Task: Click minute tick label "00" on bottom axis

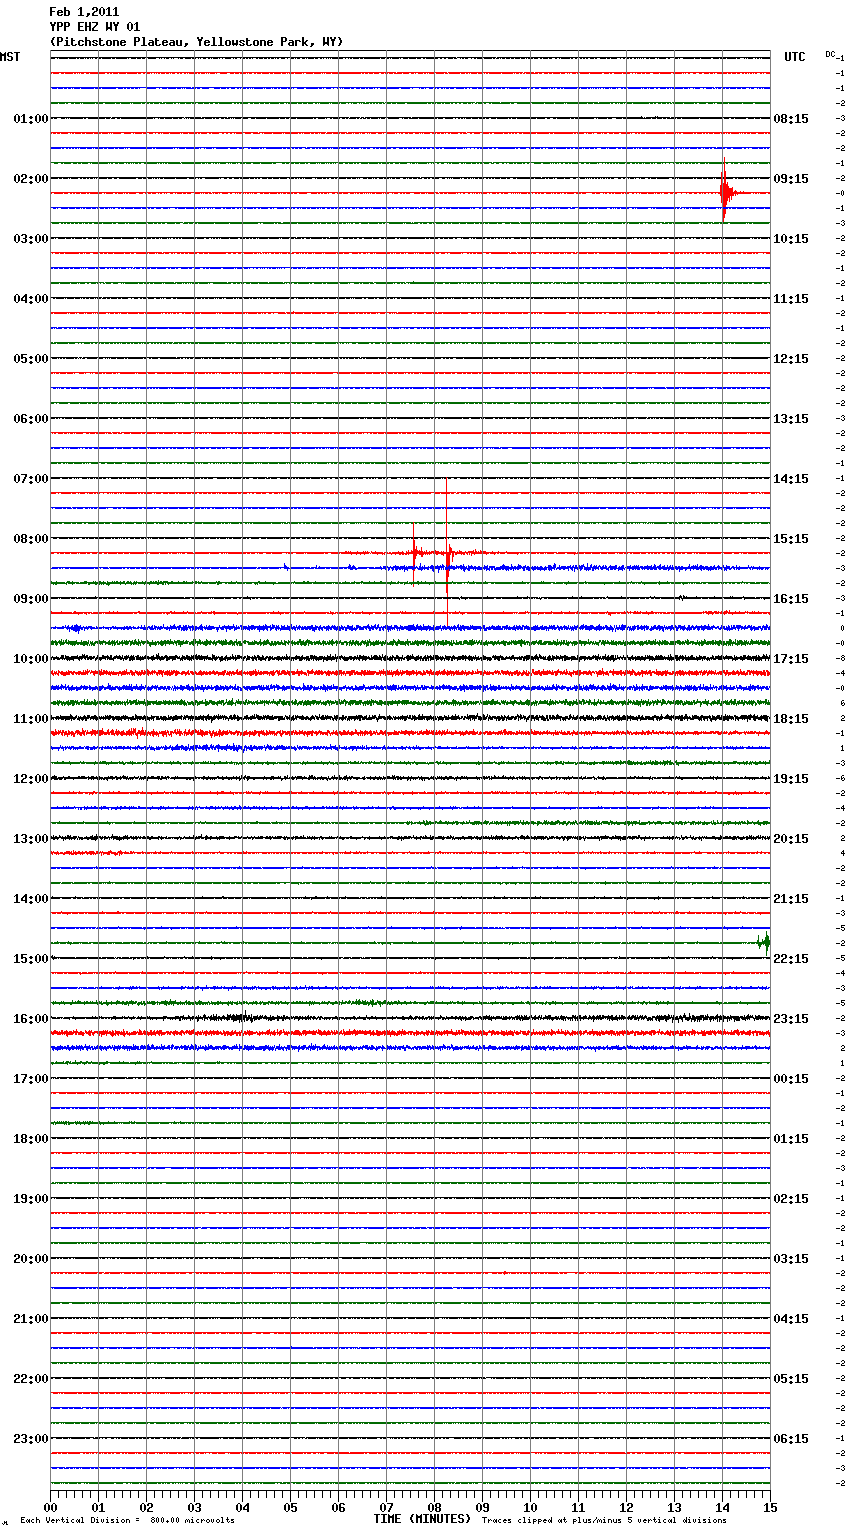Action: 50,1507
